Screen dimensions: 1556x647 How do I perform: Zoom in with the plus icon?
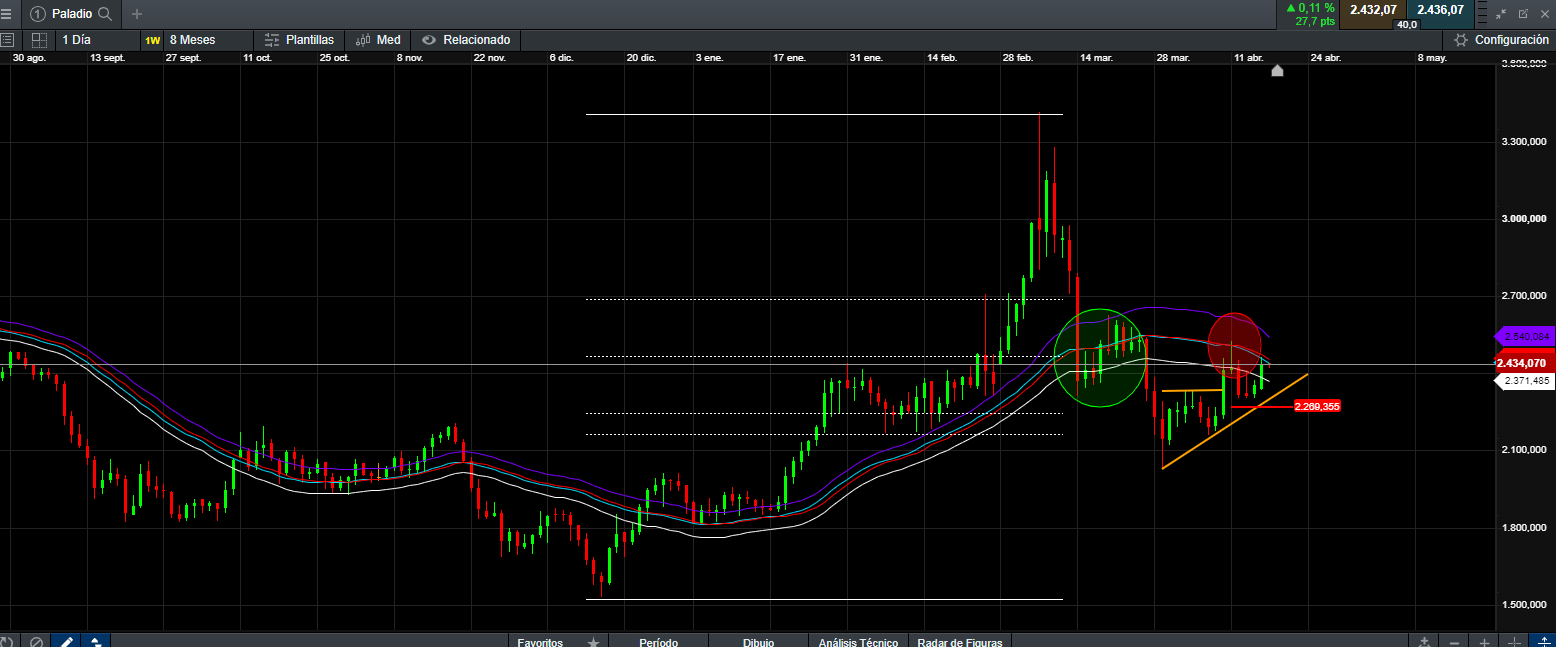coord(1485,642)
